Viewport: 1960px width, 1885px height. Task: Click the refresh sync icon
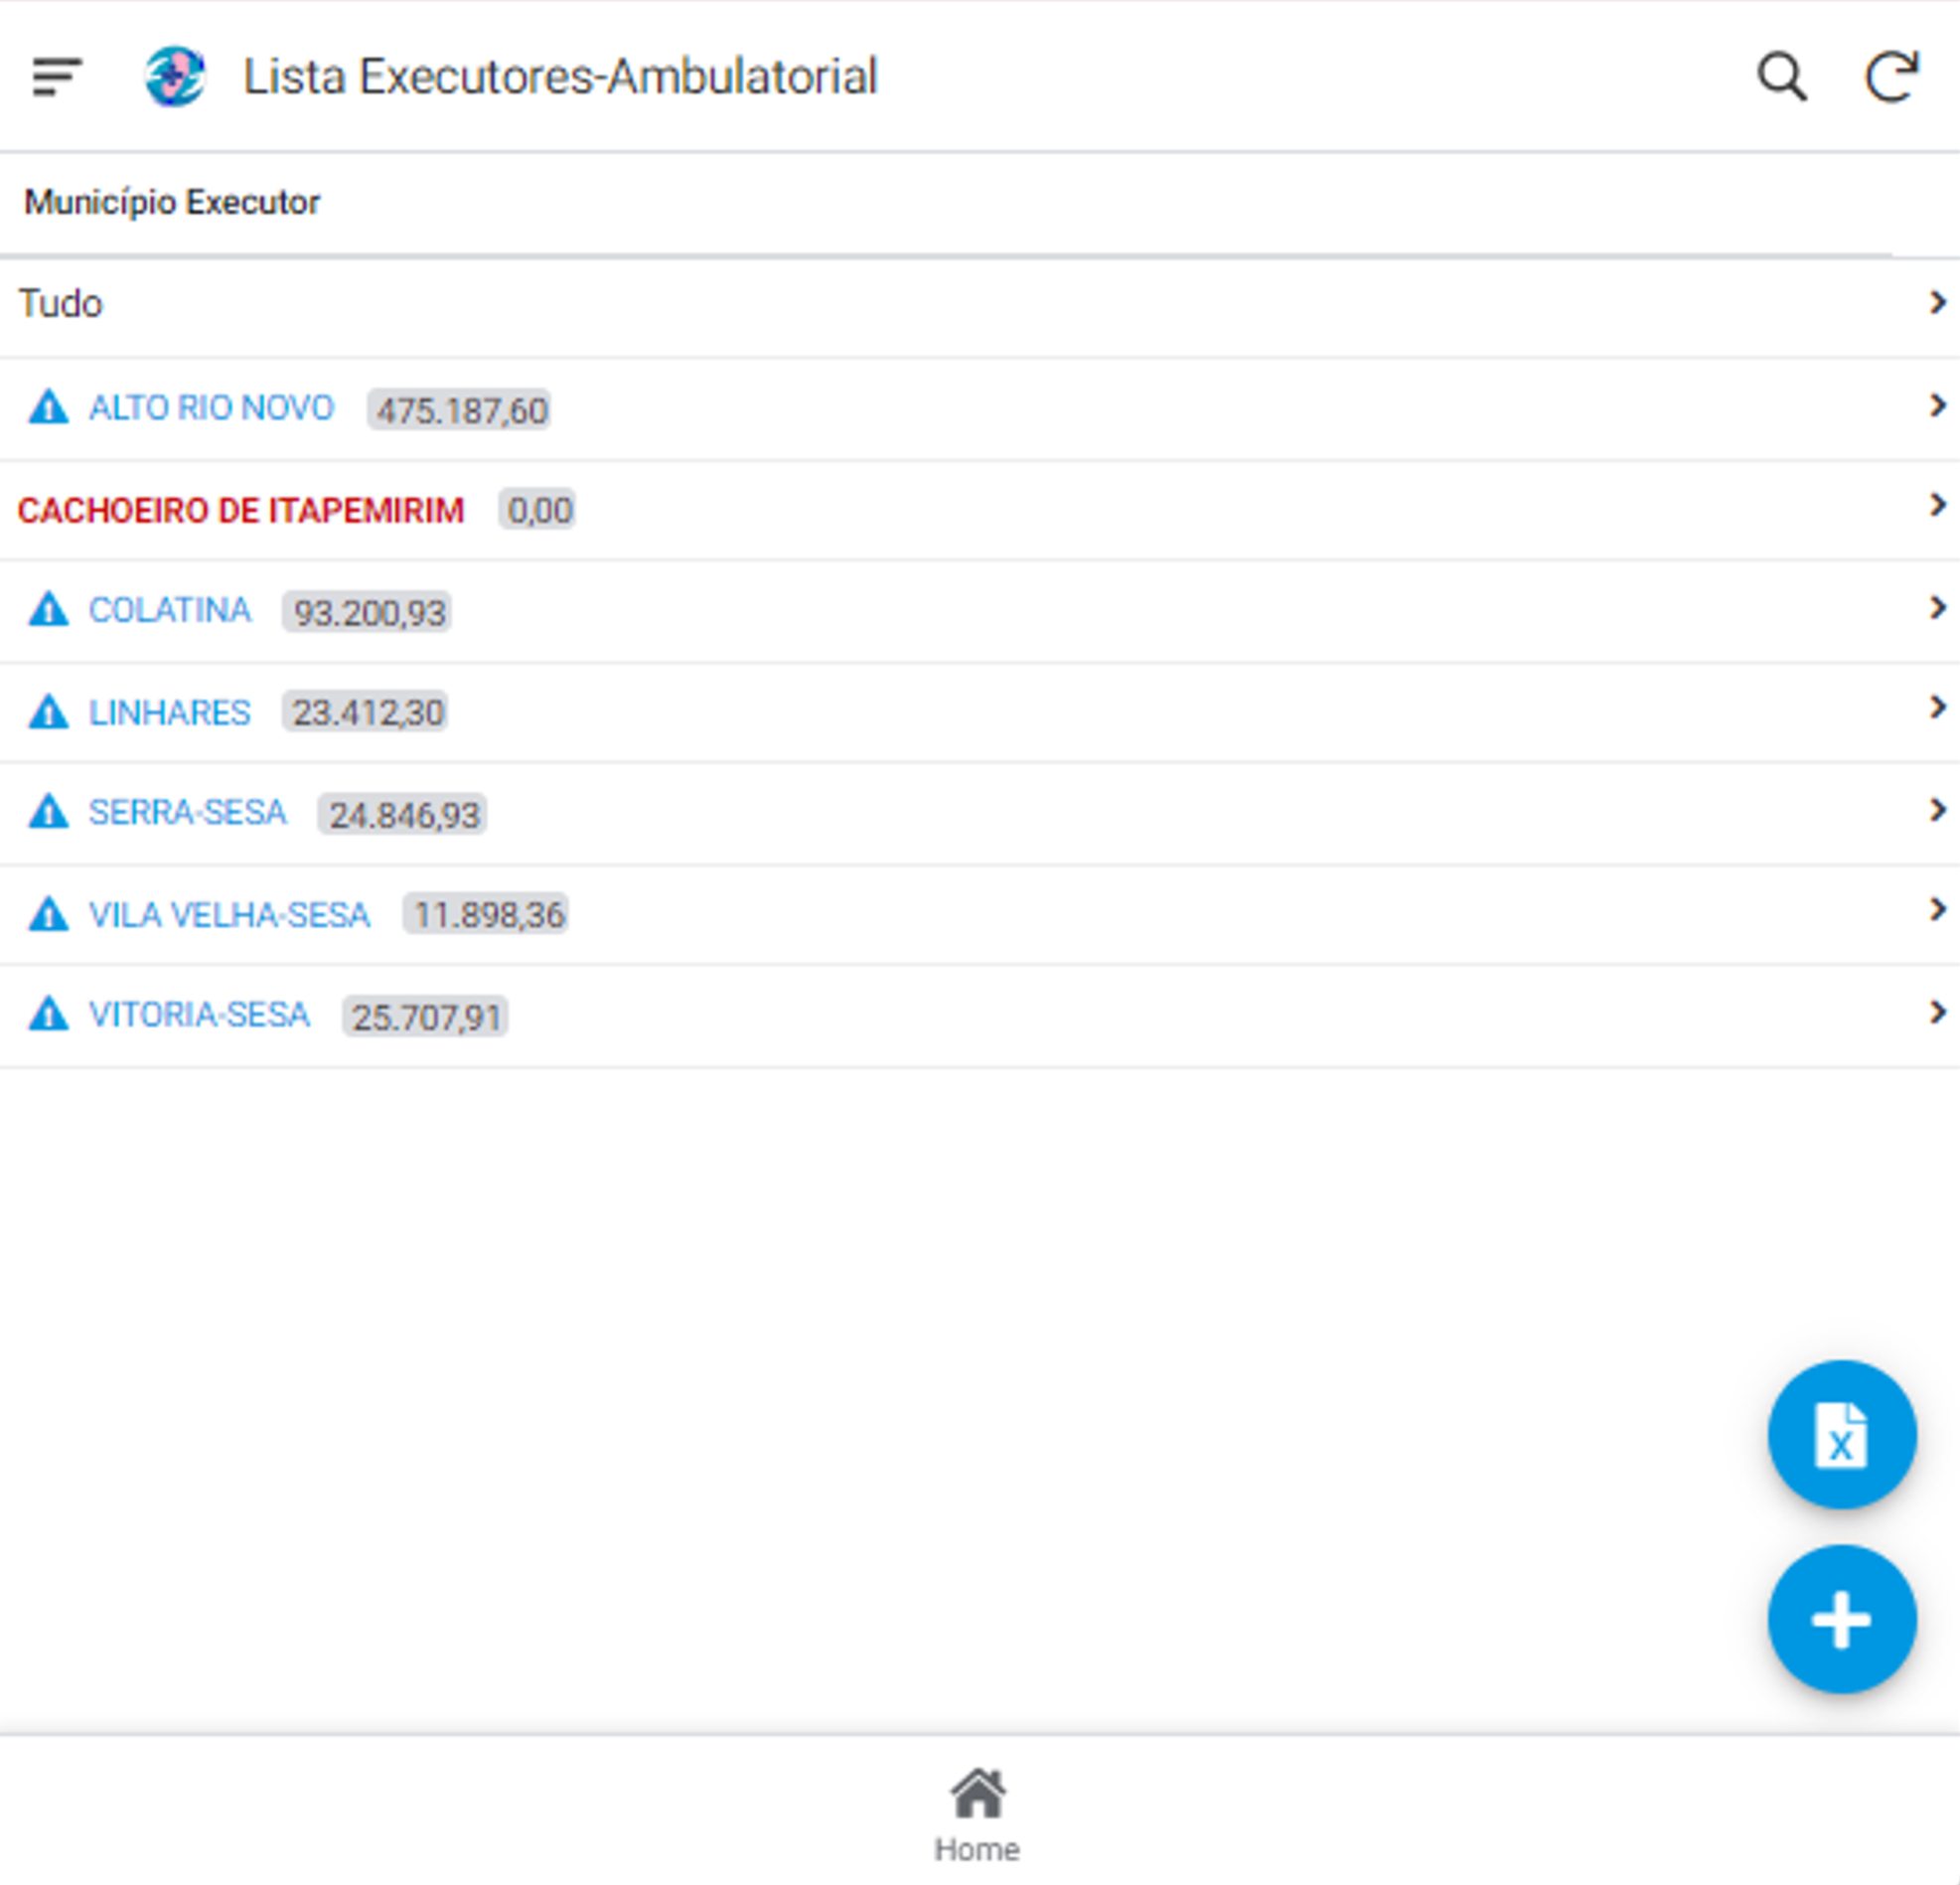[1891, 77]
